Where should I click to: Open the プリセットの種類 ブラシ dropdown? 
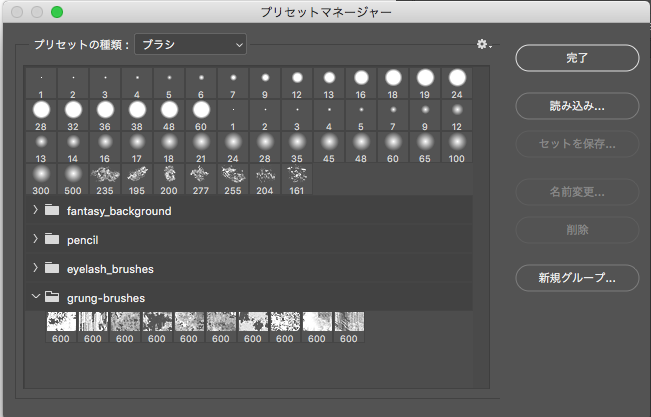pyautogui.click(x=191, y=44)
